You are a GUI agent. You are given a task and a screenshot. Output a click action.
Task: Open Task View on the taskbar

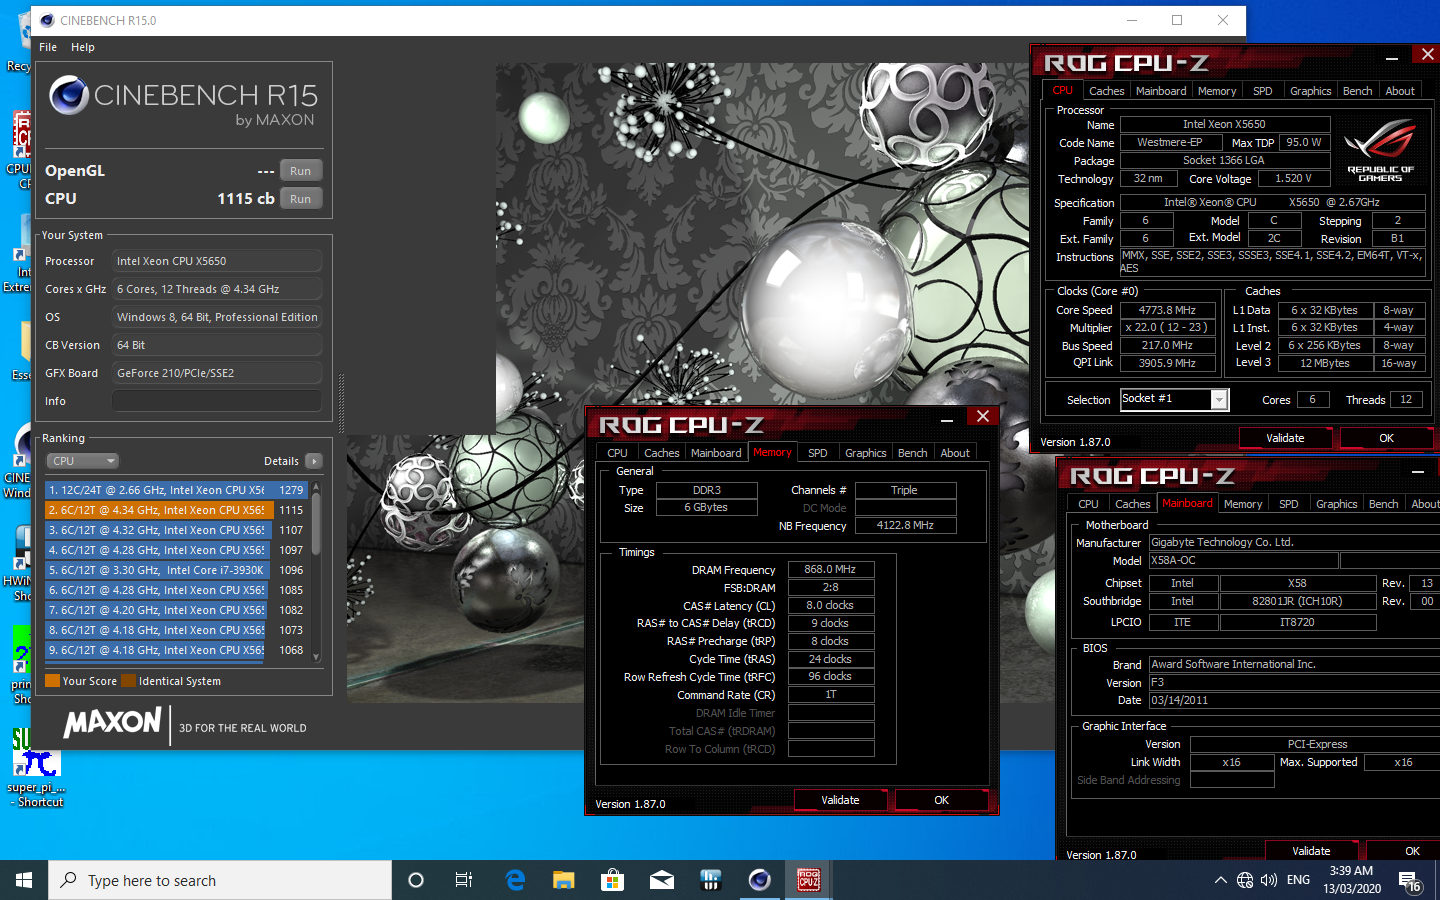click(x=464, y=880)
